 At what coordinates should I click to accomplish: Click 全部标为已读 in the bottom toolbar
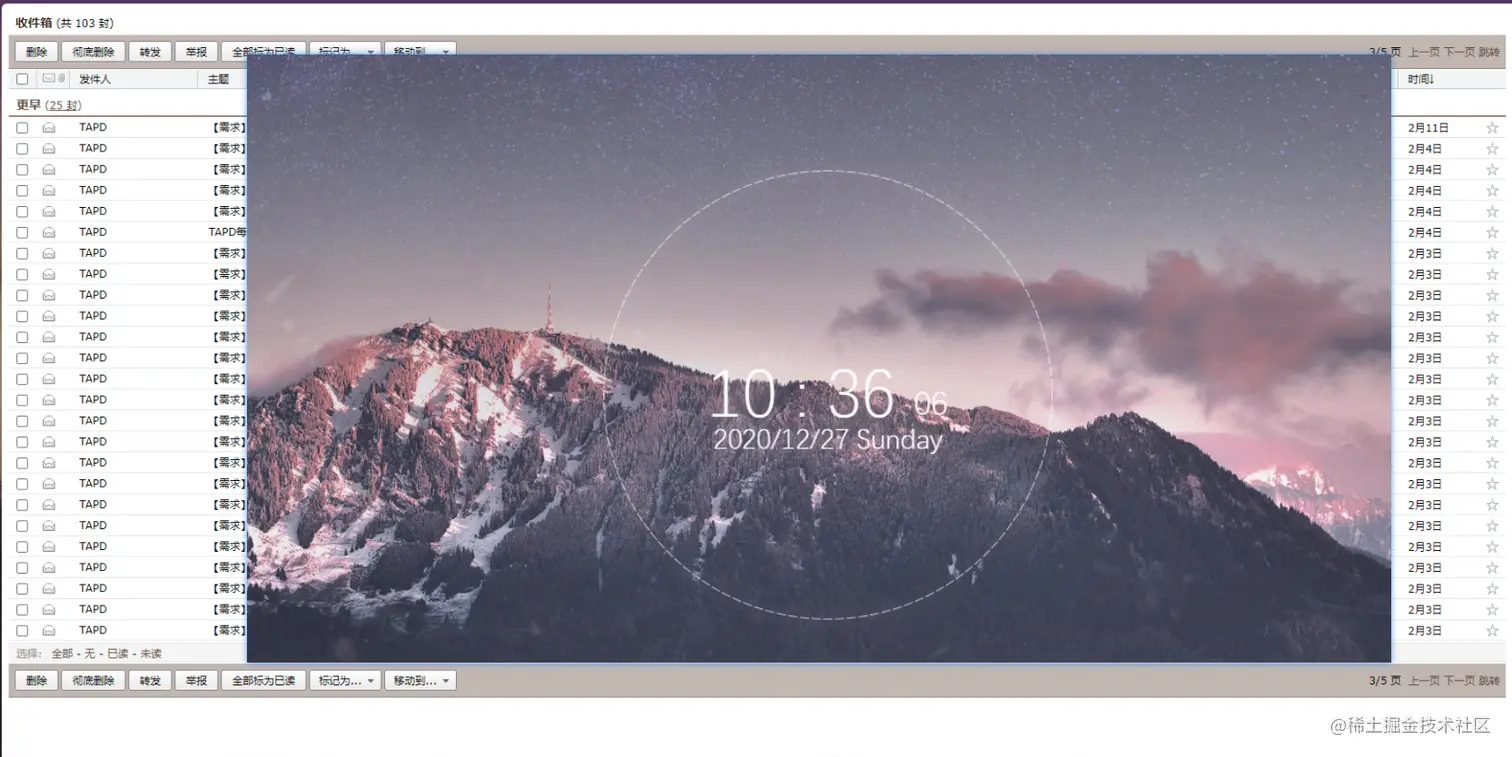click(263, 680)
